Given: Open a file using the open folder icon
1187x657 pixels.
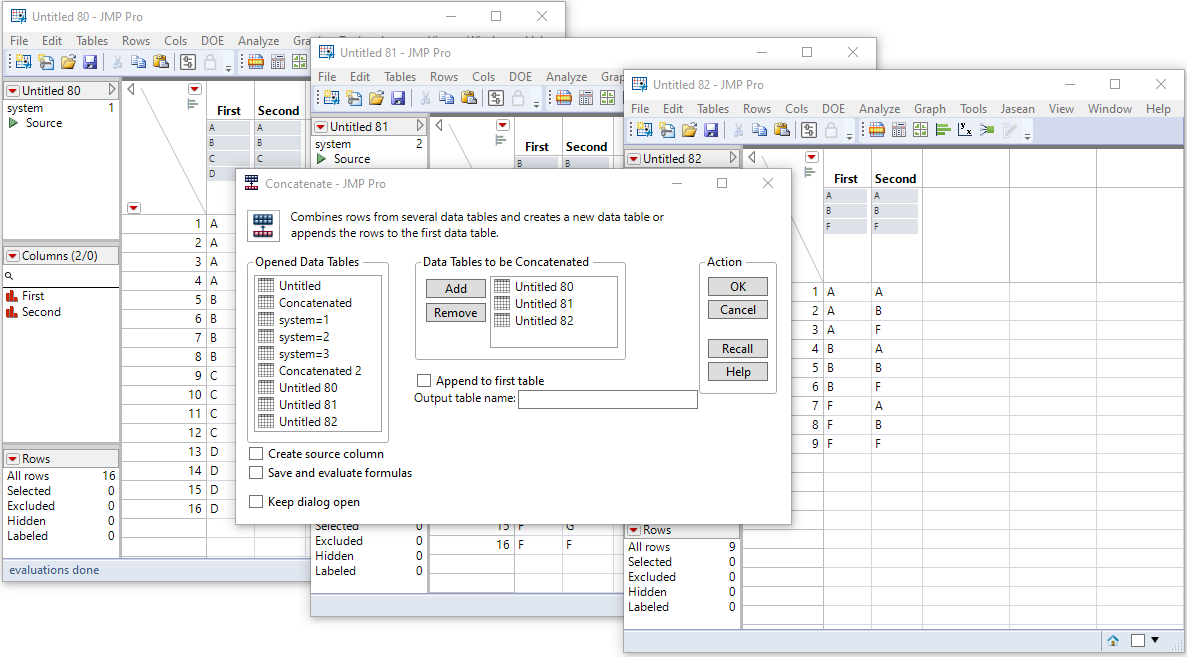Looking at the screenshot, I should 690,129.
